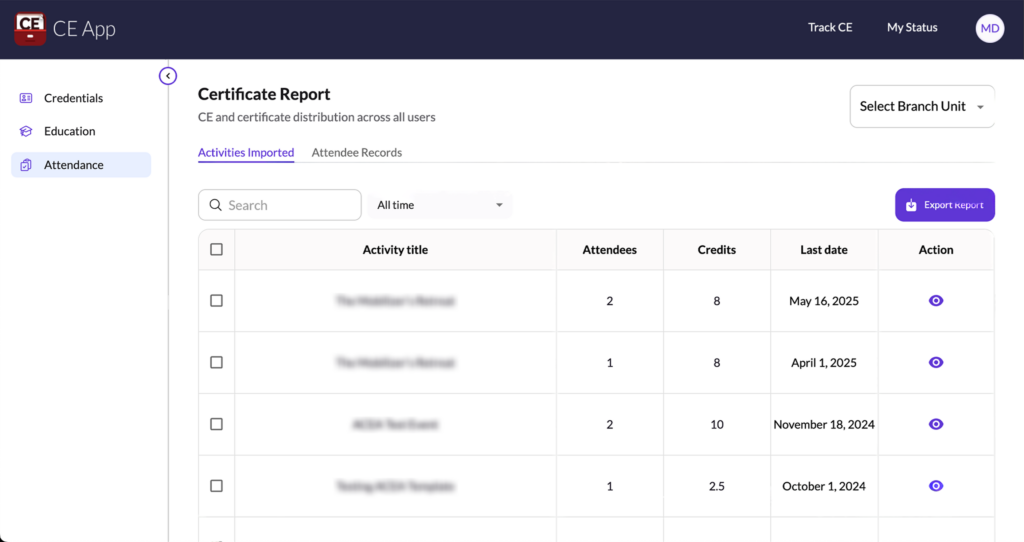Screen dimensions: 1024x542
Task: Check the October 1, 2024 row checkbox
Action: (216, 486)
